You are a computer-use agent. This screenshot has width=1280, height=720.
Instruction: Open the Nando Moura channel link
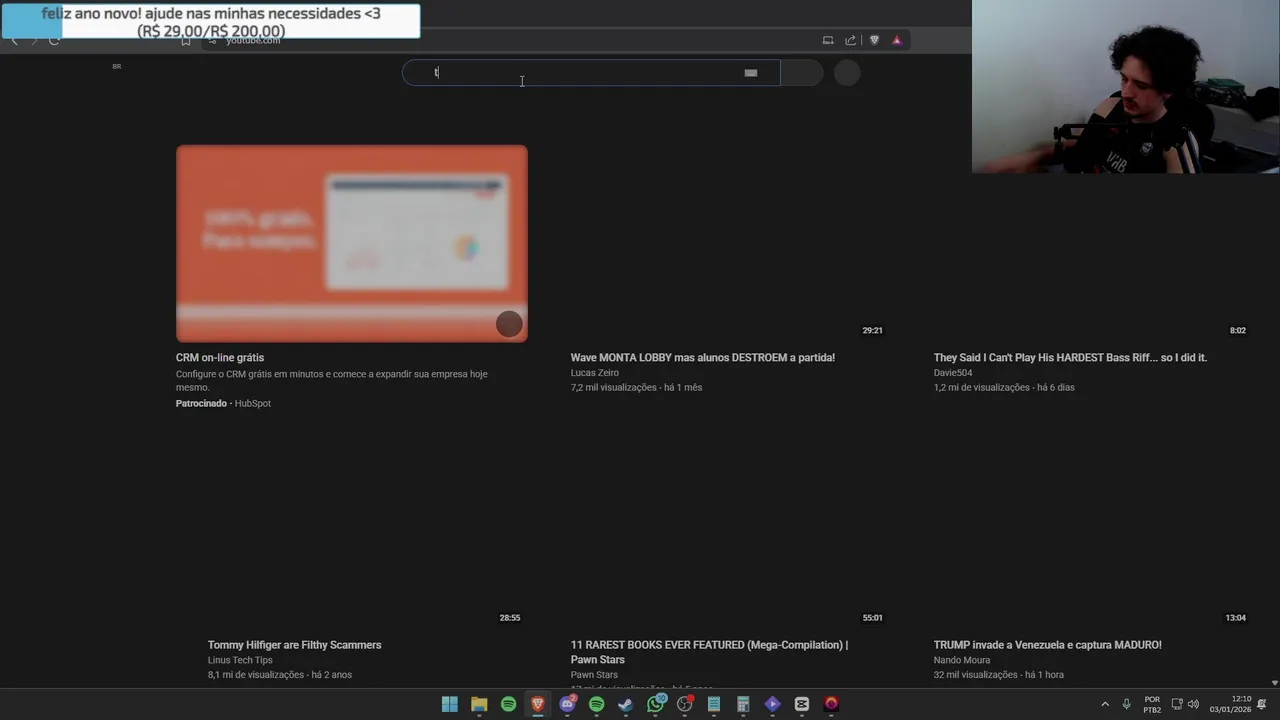click(962, 660)
